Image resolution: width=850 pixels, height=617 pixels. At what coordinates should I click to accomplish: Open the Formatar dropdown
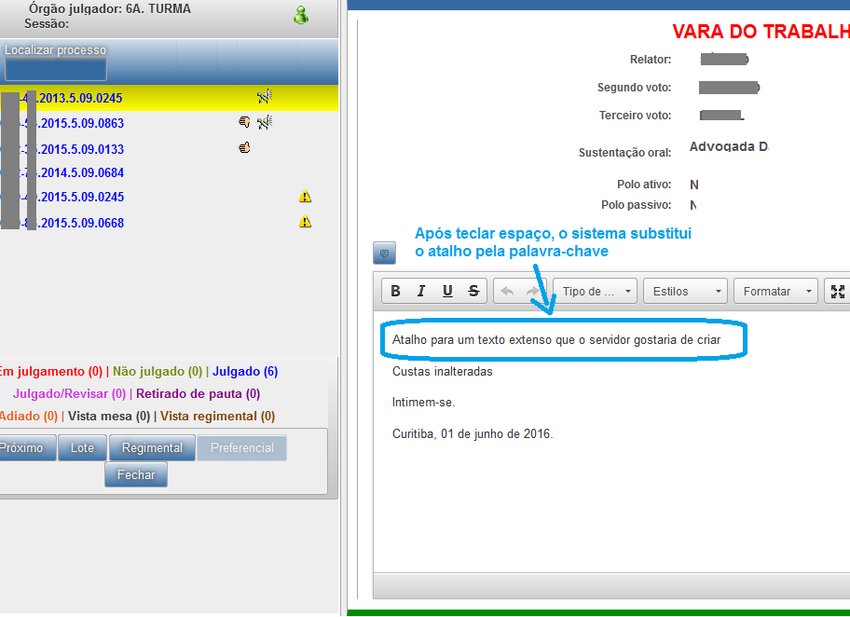(x=776, y=291)
